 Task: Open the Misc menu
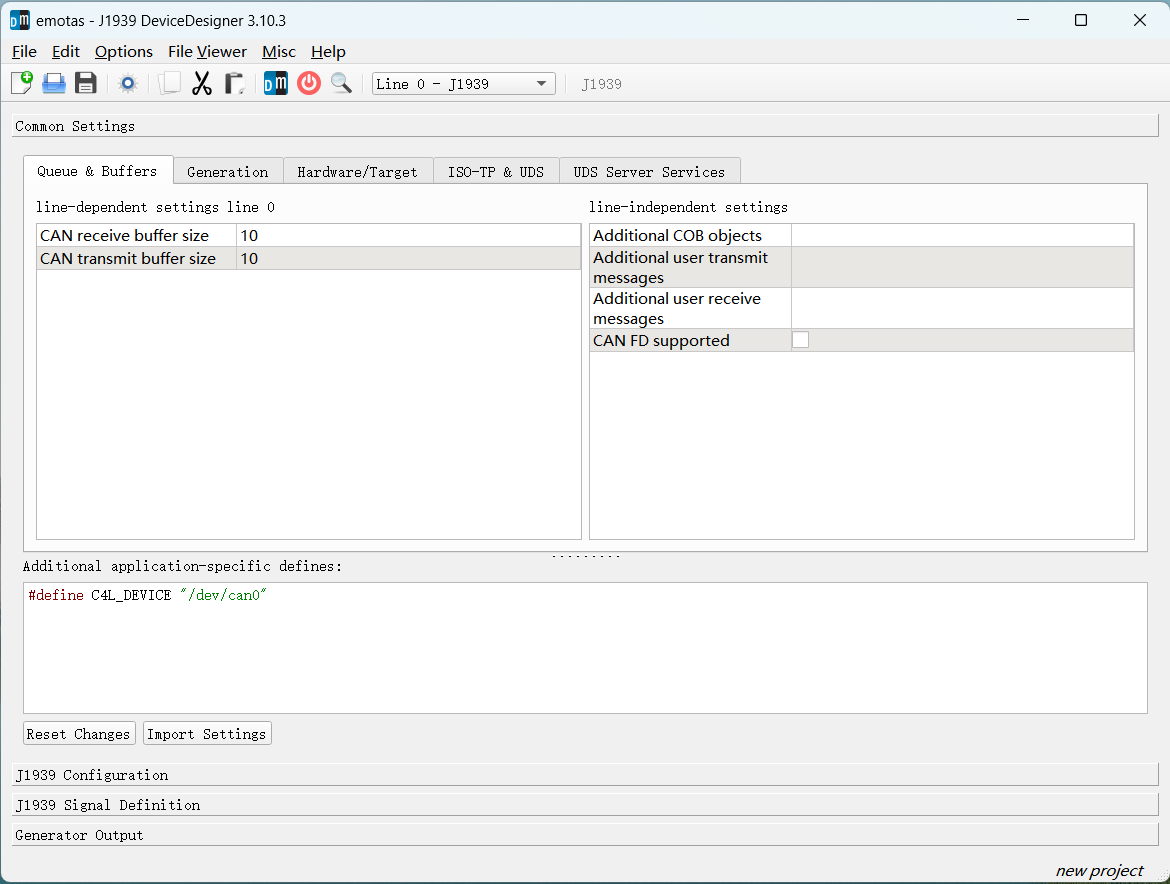(279, 51)
